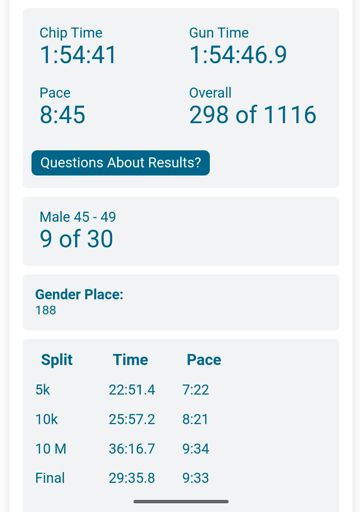The height and width of the screenshot is (512, 362).
Task: Tap the home indicator bar at bottom
Action: coord(181,501)
